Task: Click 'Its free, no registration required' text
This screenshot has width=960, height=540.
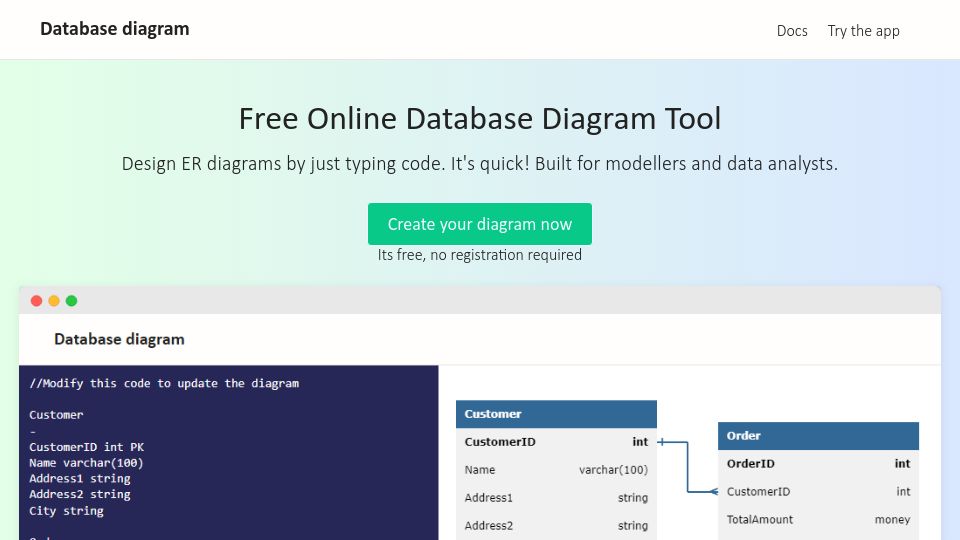Action: 479,255
